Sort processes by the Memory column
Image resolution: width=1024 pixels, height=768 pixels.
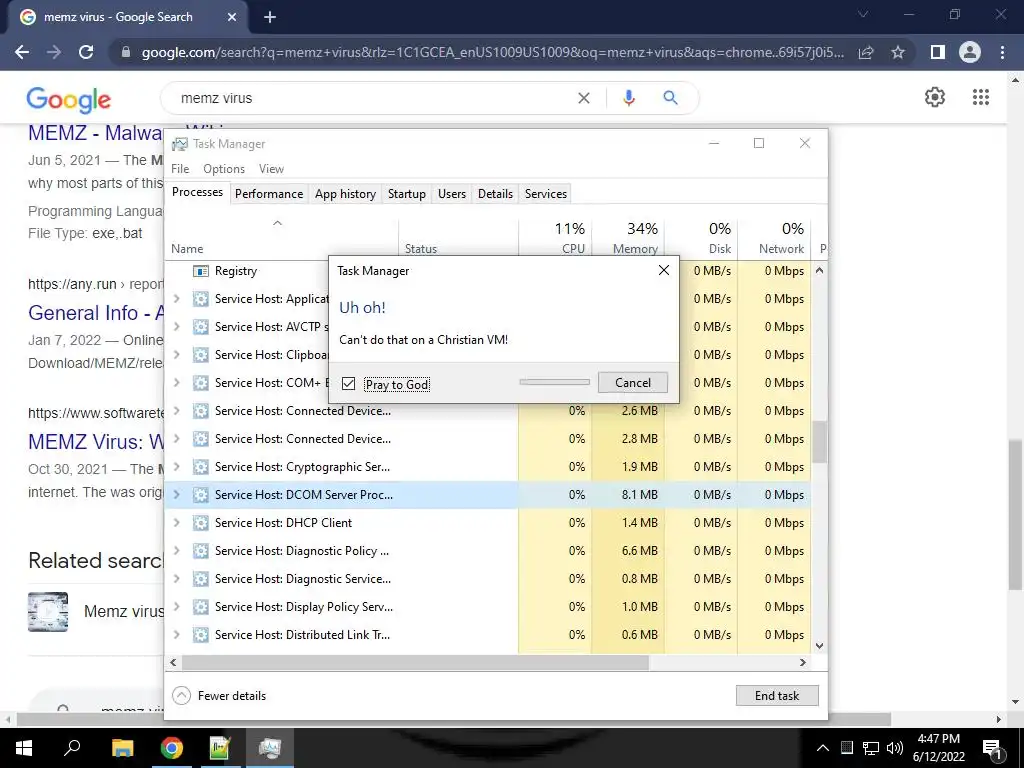point(628,238)
